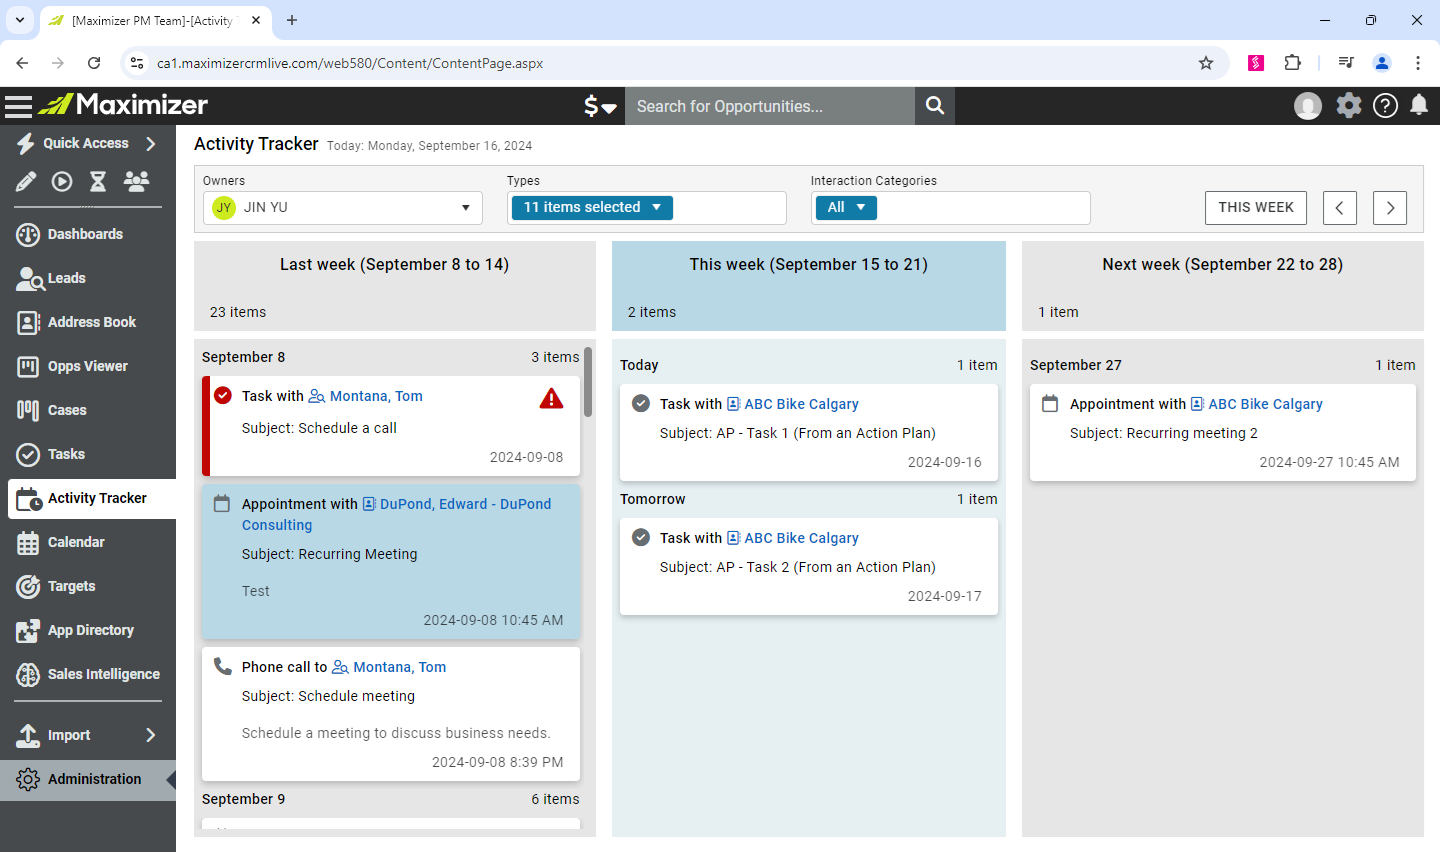Reload the browser page

94,63
